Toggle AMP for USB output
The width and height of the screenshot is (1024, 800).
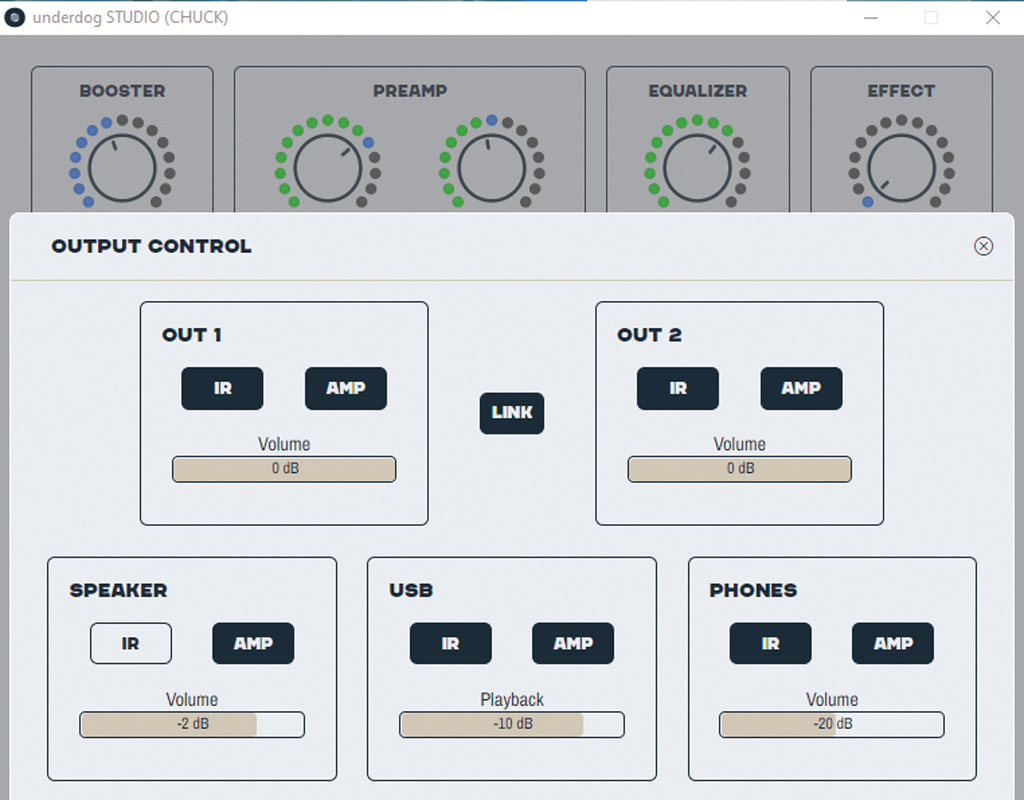[573, 643]
